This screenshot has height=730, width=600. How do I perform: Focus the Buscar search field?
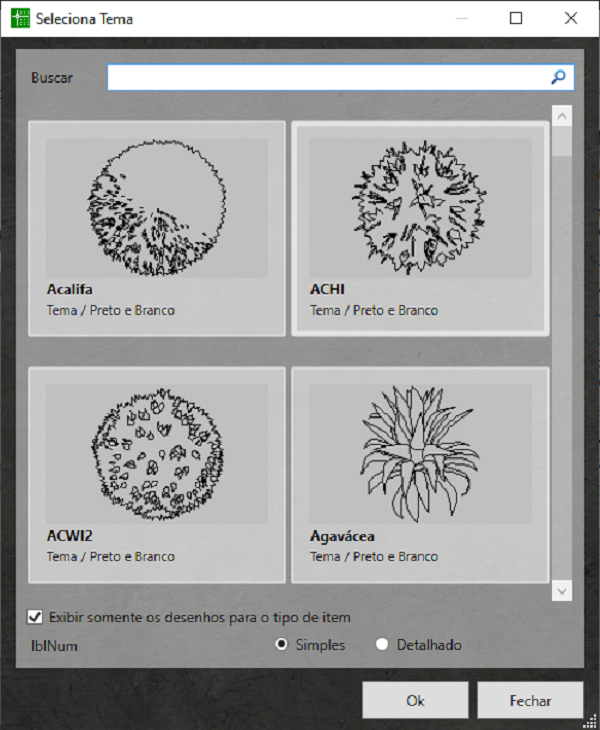pyautogui.click(x=328, y=78)
